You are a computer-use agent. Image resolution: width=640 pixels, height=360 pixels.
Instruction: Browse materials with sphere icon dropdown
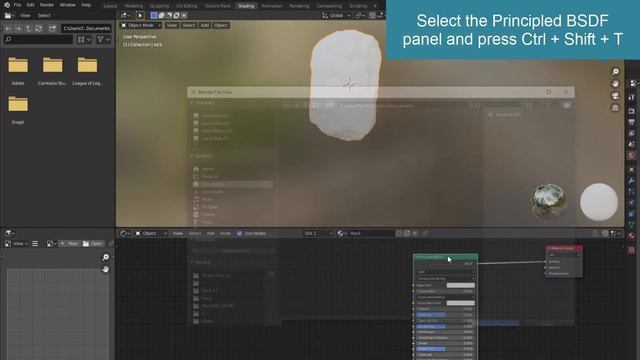coord(342,233)
